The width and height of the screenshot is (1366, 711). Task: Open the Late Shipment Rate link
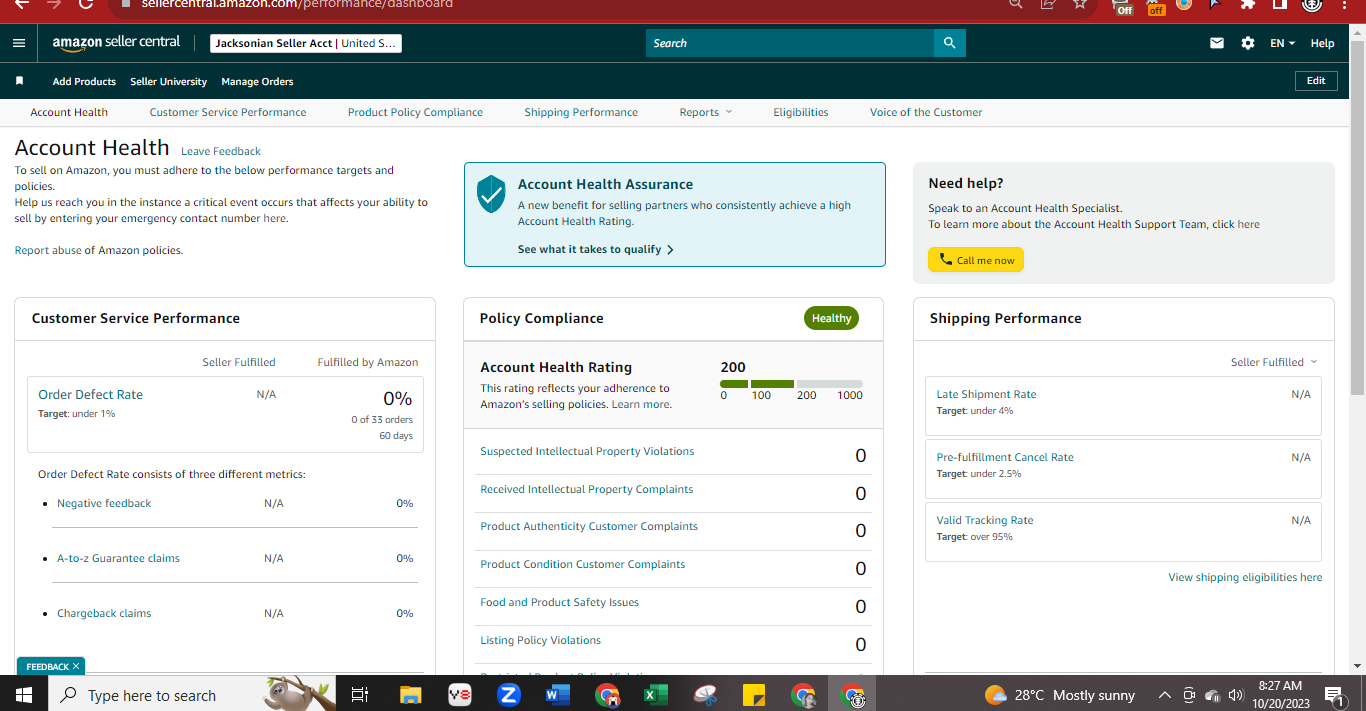tap(986, 394)
